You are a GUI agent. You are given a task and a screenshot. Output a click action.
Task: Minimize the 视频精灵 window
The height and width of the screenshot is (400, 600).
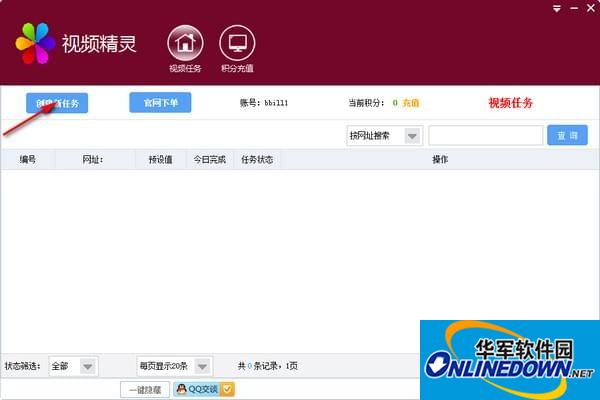coord(574,8)
